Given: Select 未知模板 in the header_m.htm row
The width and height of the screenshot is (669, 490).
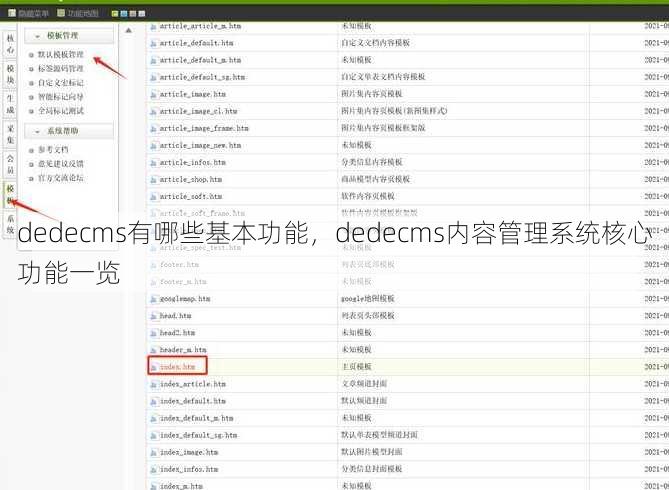Looking at the screenshot, I should point(357,350).
